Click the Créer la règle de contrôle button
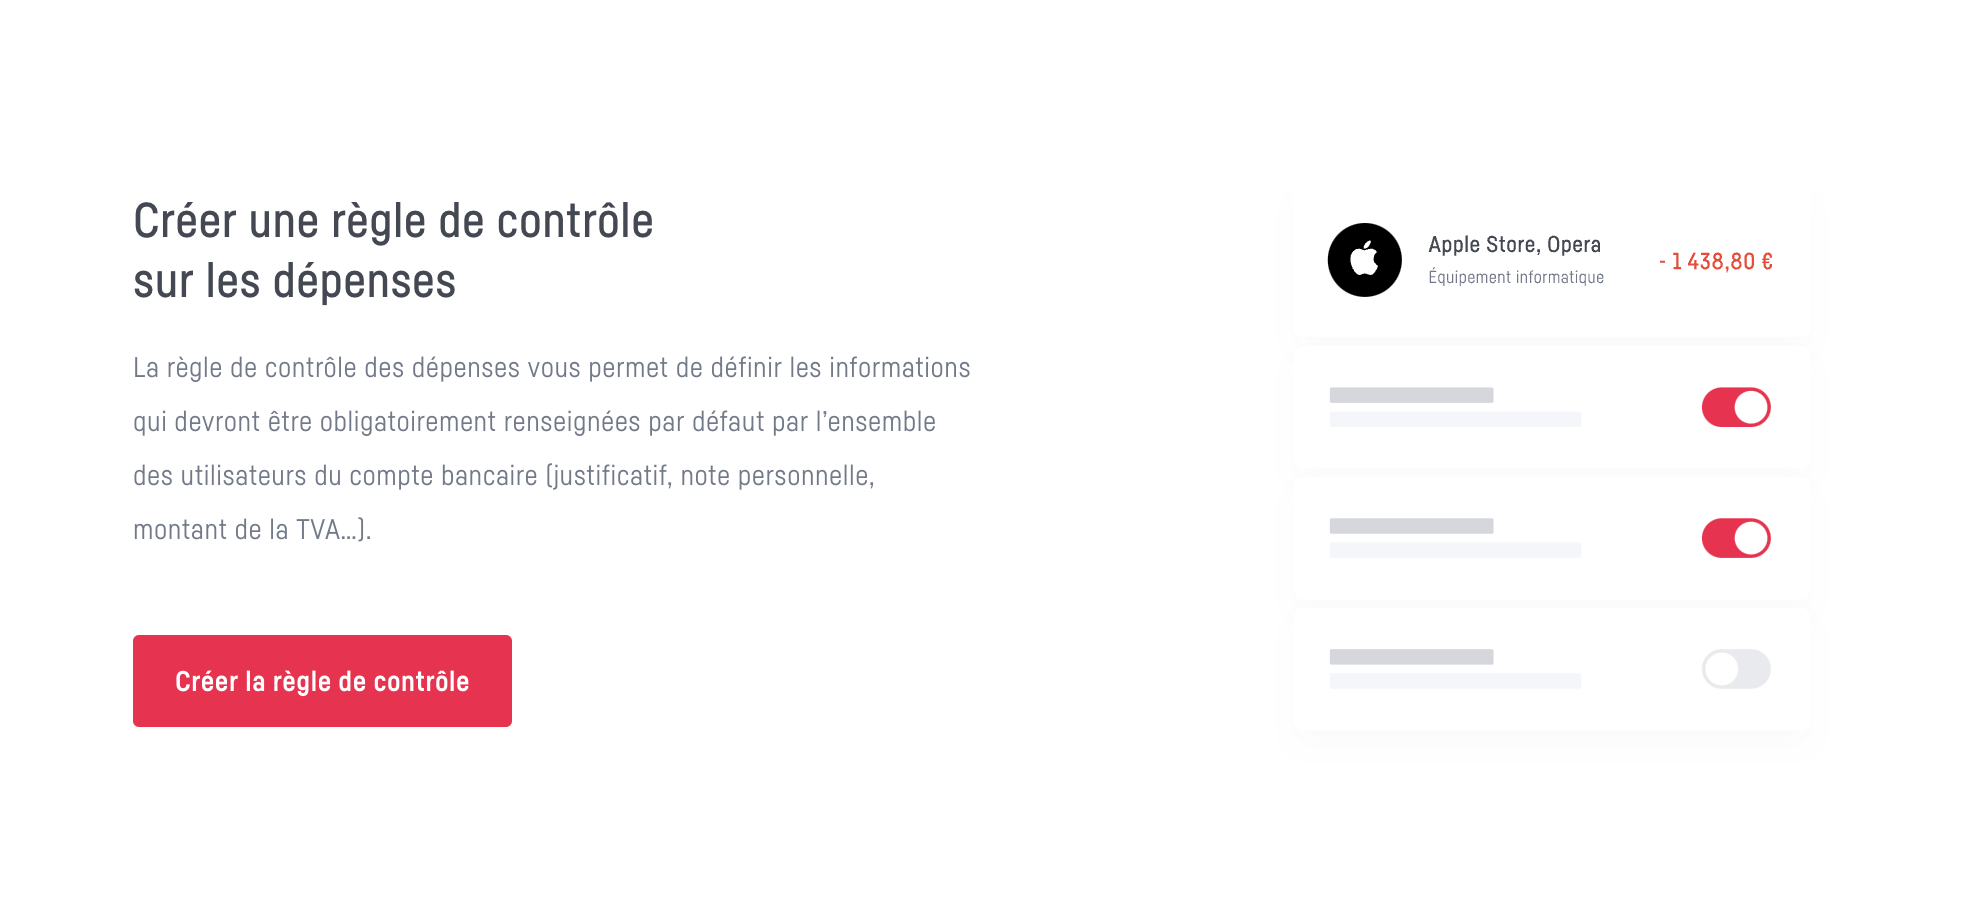The width and height of the screenshot is (1968, 904). coord(322,681)
